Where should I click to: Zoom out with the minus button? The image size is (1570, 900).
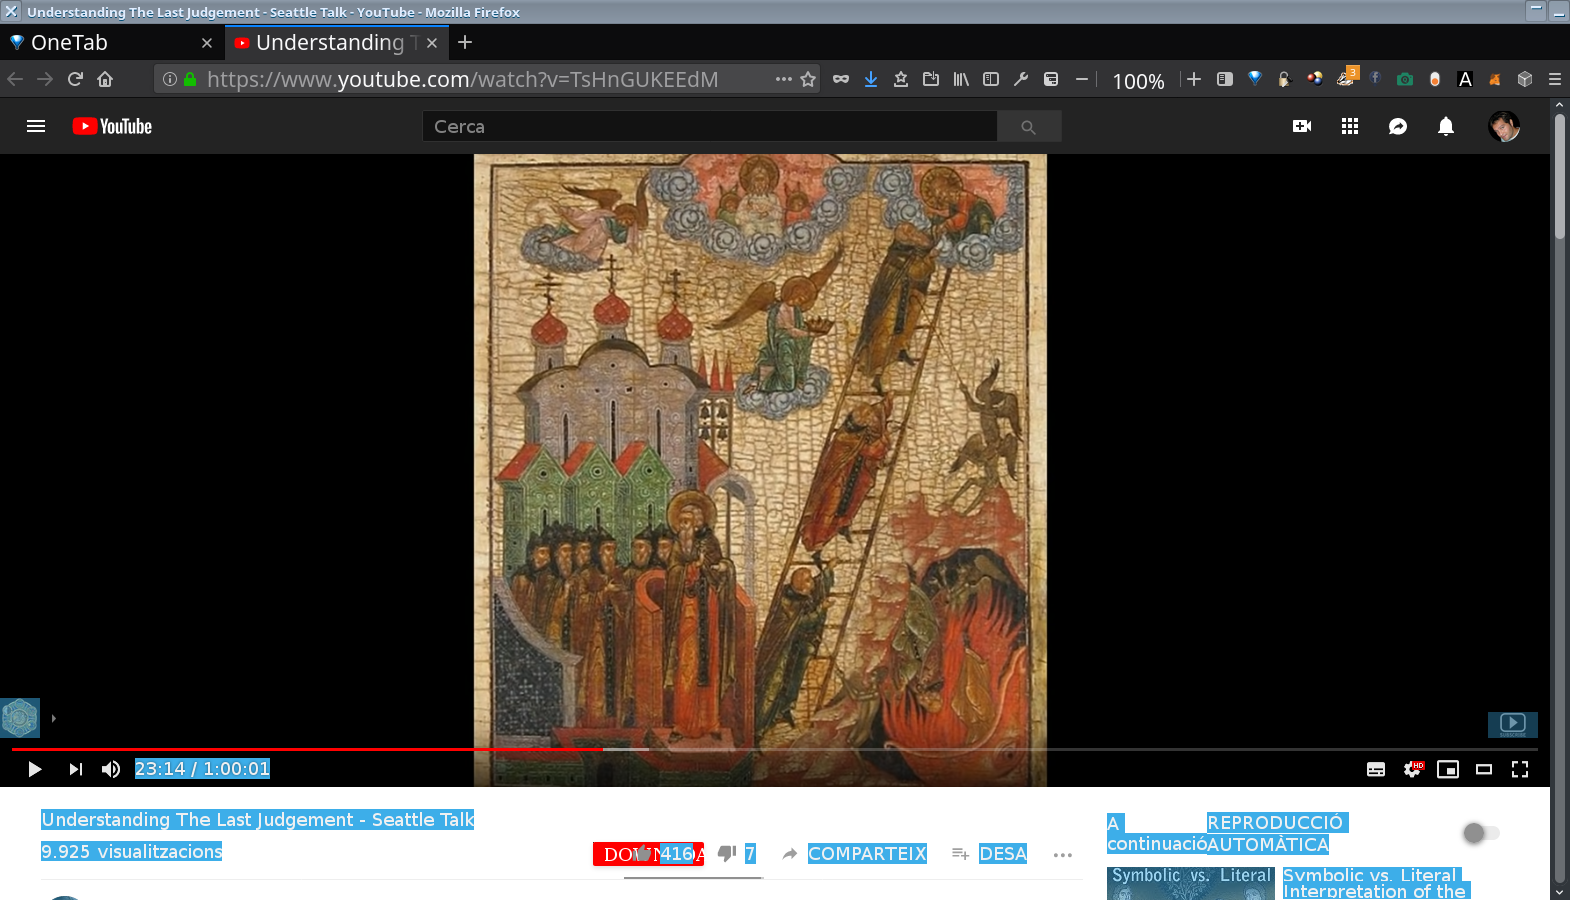(x=1082, y=79)
